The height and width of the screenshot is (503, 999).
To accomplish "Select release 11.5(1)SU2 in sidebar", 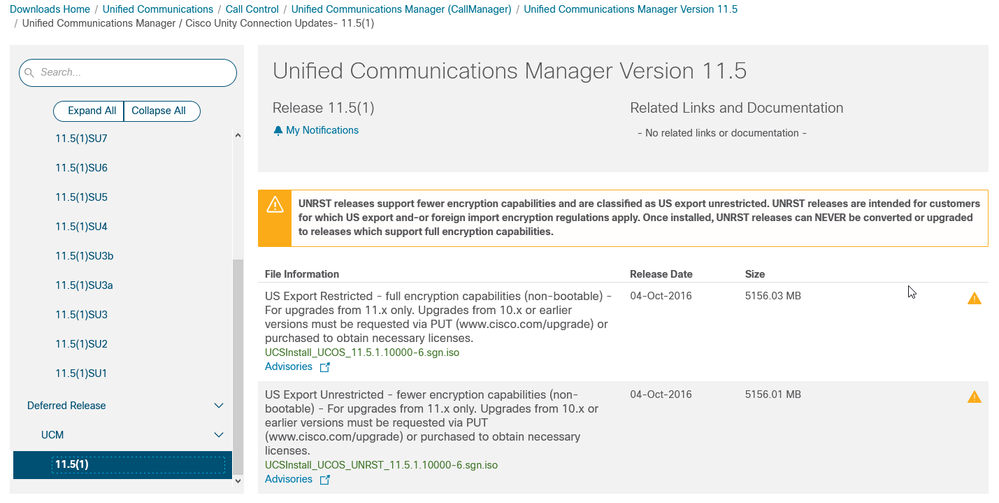I will (82, 344).
